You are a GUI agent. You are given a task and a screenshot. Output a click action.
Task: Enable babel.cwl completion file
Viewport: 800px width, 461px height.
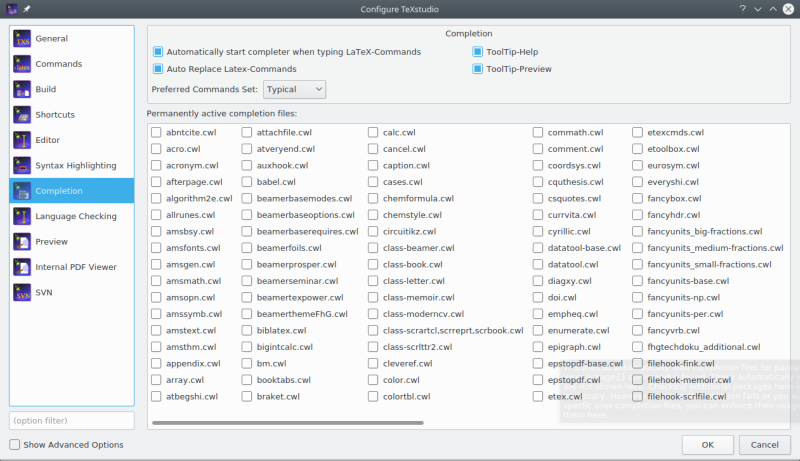[247, 182]
